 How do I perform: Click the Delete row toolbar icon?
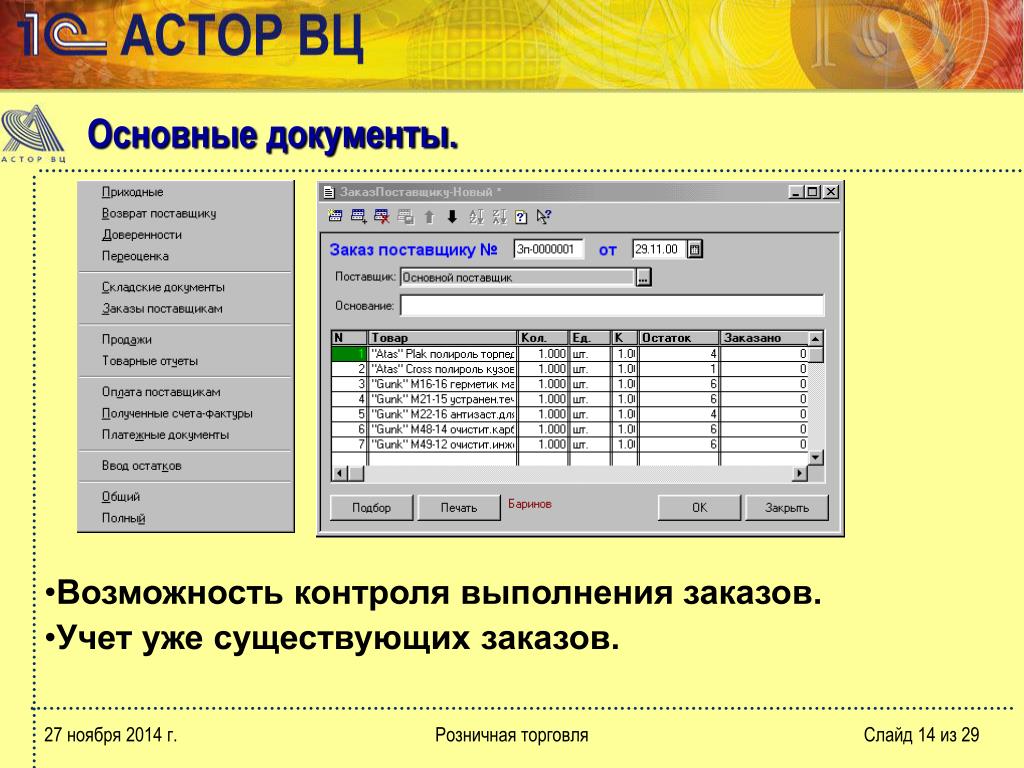[x=382, y=216]
